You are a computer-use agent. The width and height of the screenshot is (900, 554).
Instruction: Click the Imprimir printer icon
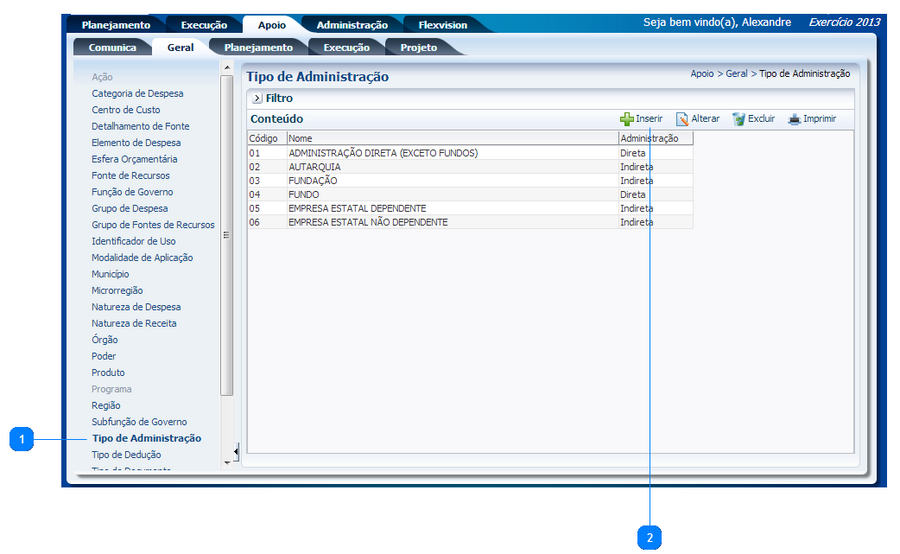(794, 119)
